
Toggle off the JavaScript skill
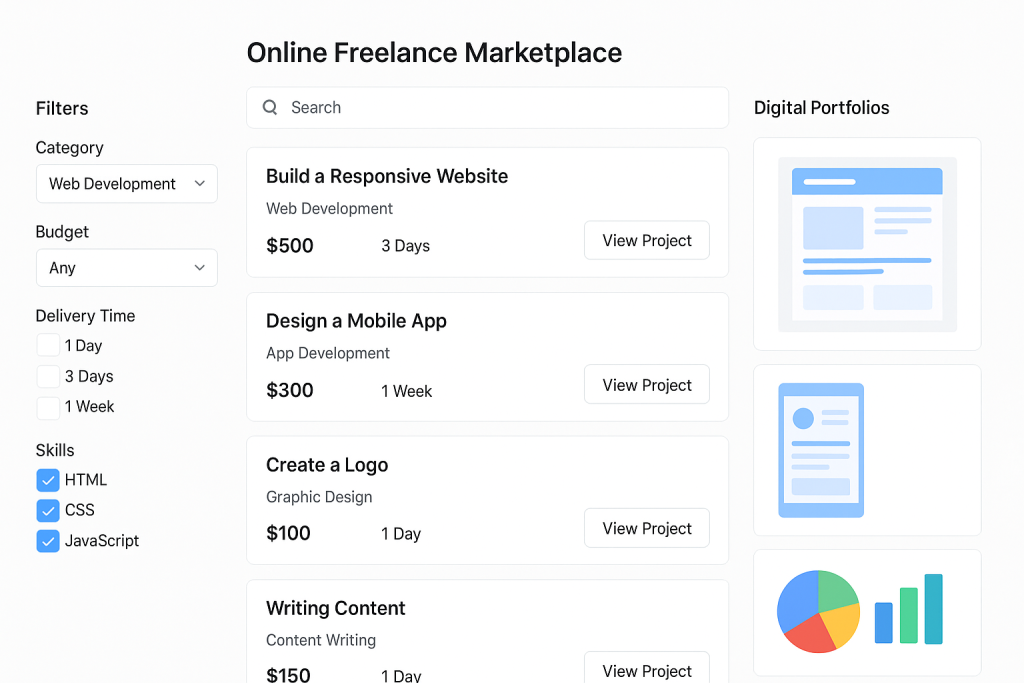pyautogui.click(x=47, y=541)
